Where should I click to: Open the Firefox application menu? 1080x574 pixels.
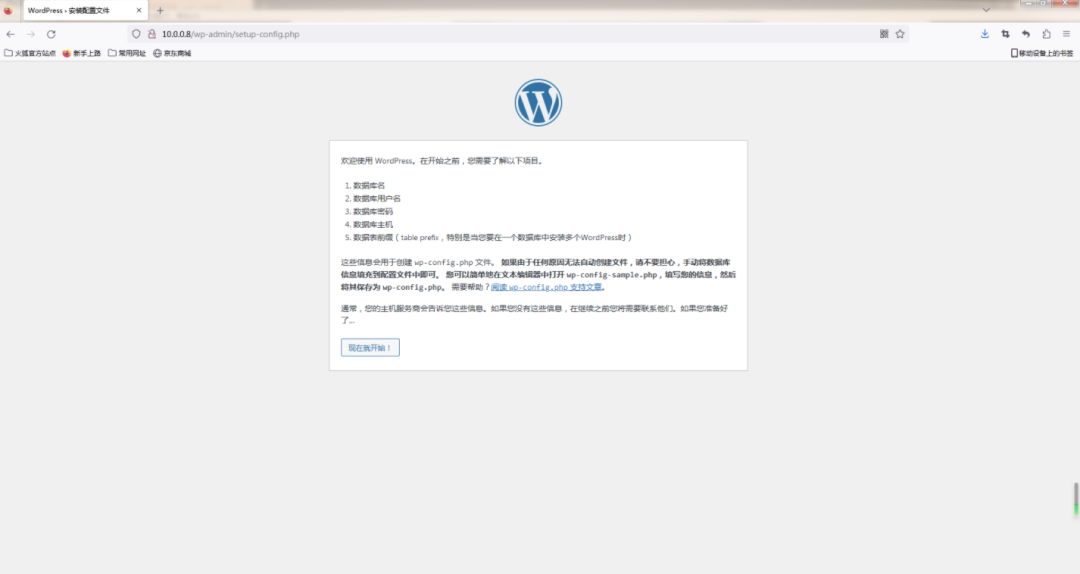click(x=1066, y=34)
